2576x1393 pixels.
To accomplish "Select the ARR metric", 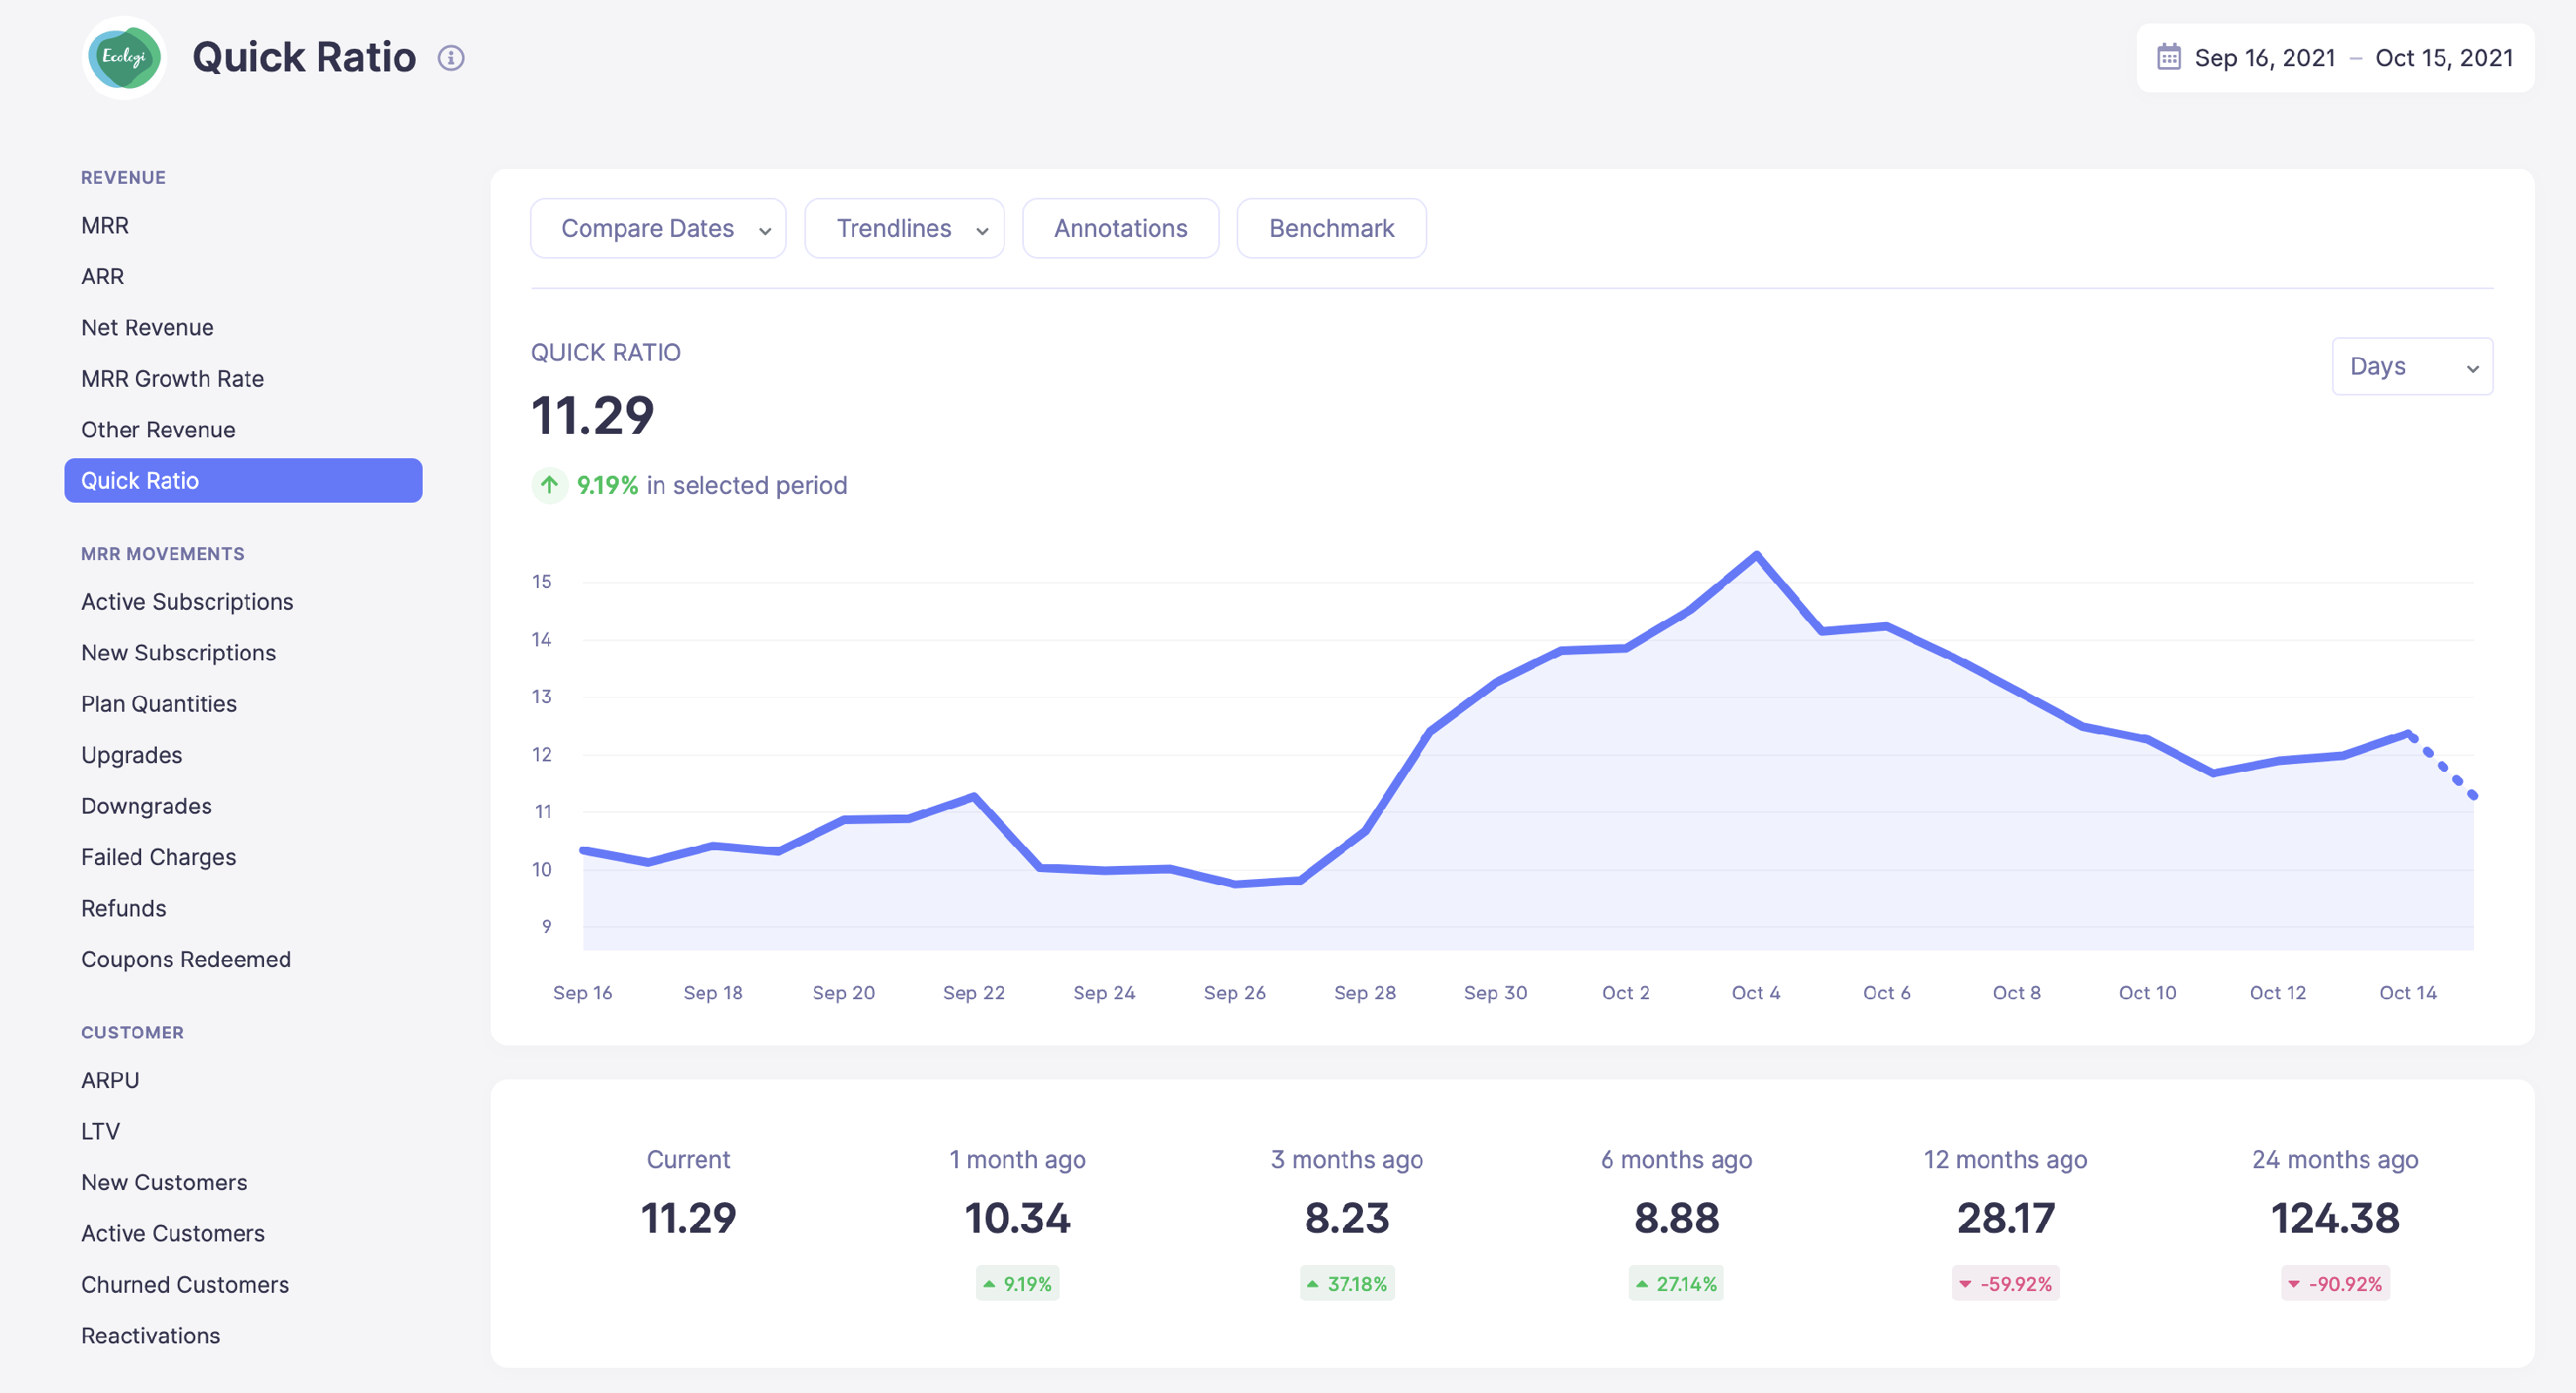I will [102, 276].
